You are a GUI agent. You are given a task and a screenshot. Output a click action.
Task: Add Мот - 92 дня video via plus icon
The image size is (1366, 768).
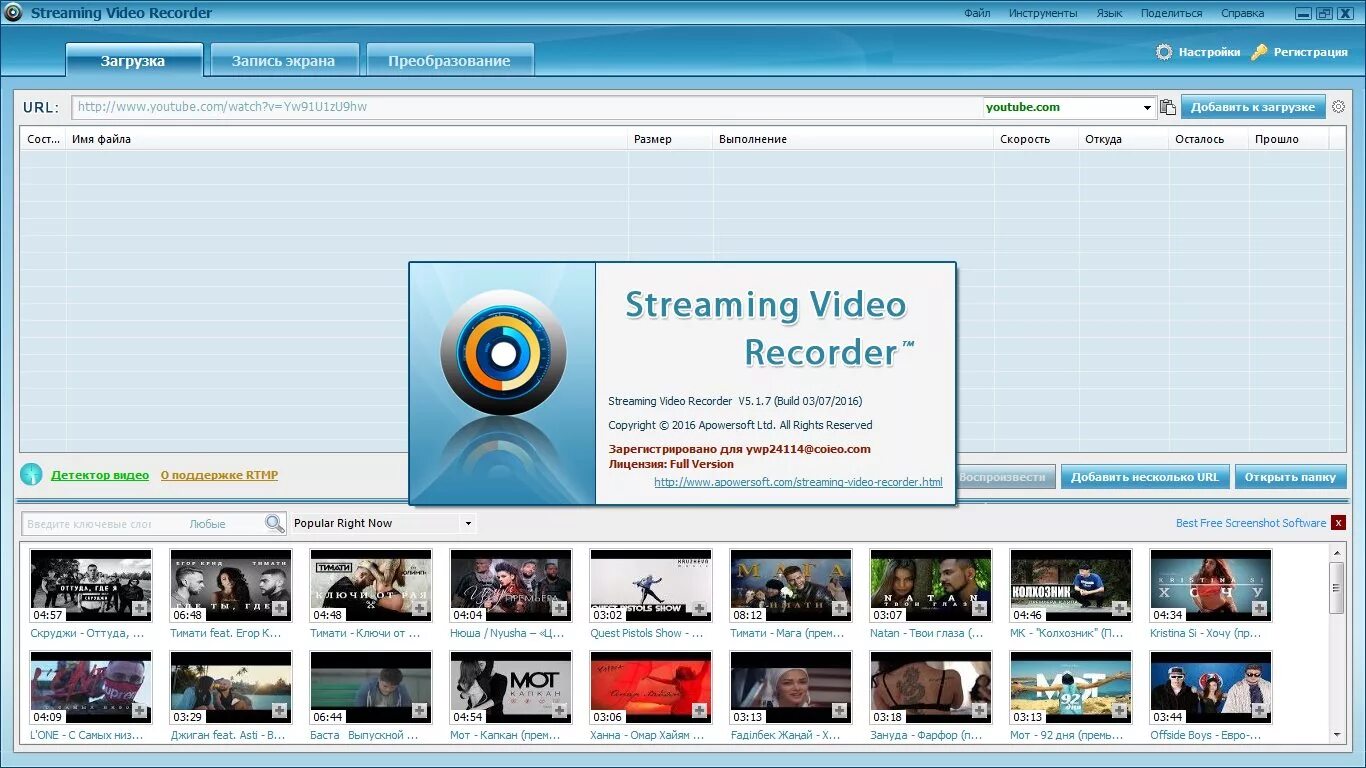[1120, 710]
